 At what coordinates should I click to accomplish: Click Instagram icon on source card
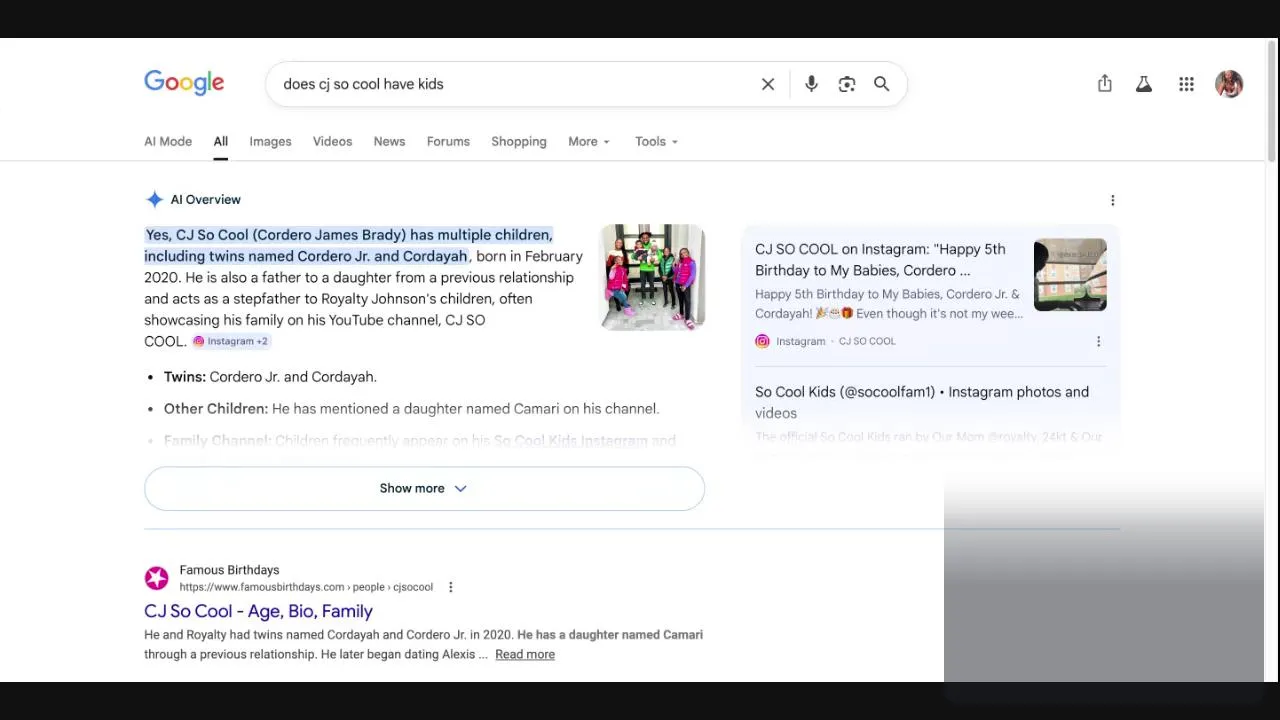click(x=762, y=341)
